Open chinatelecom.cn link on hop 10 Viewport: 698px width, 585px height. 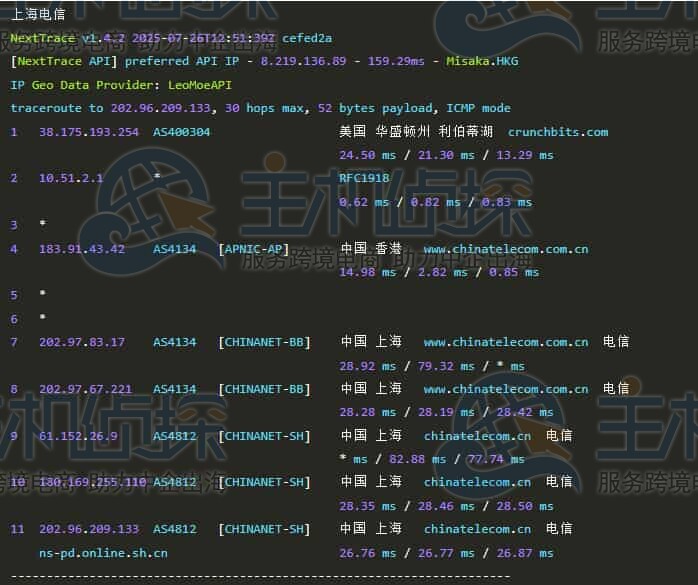click(477, 482)
